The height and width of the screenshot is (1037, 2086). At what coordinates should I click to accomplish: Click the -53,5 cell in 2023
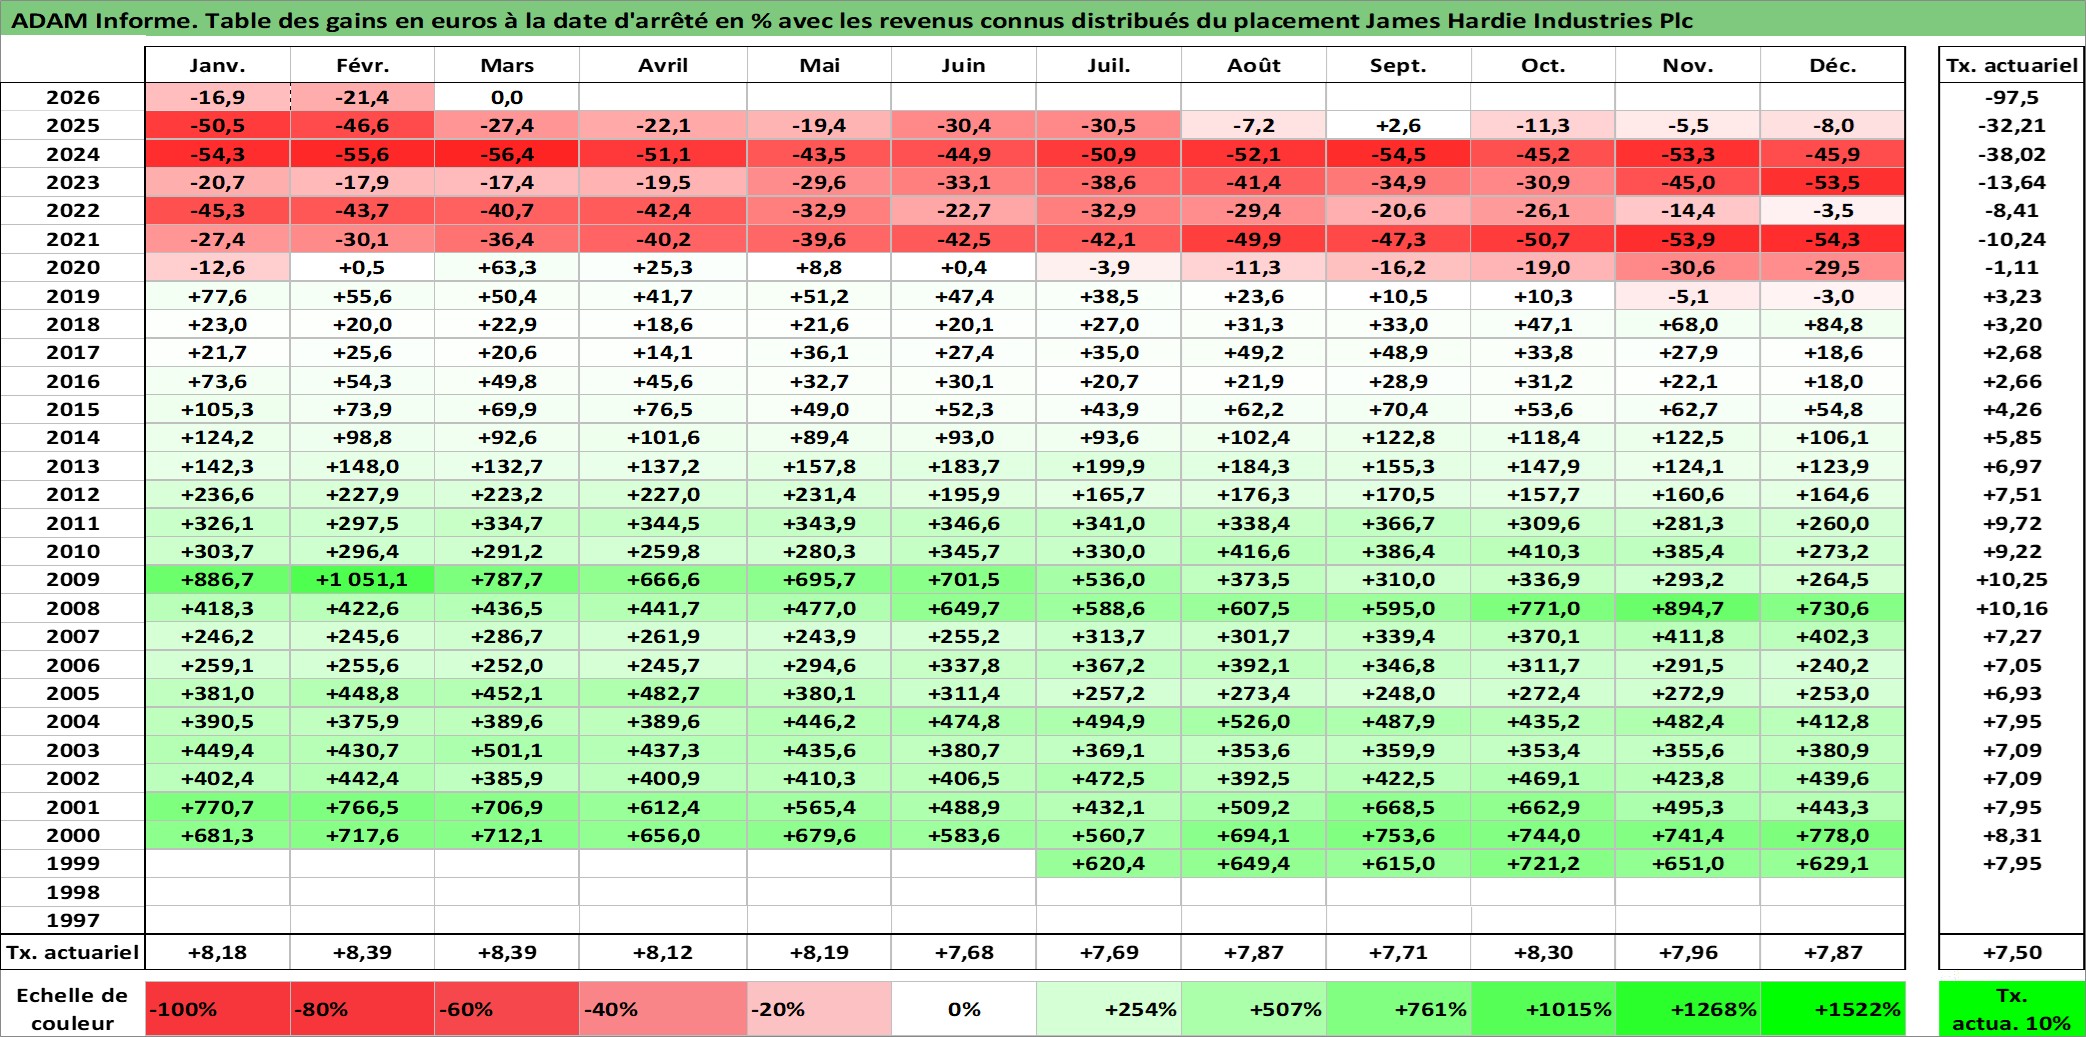coord(1833,182)
